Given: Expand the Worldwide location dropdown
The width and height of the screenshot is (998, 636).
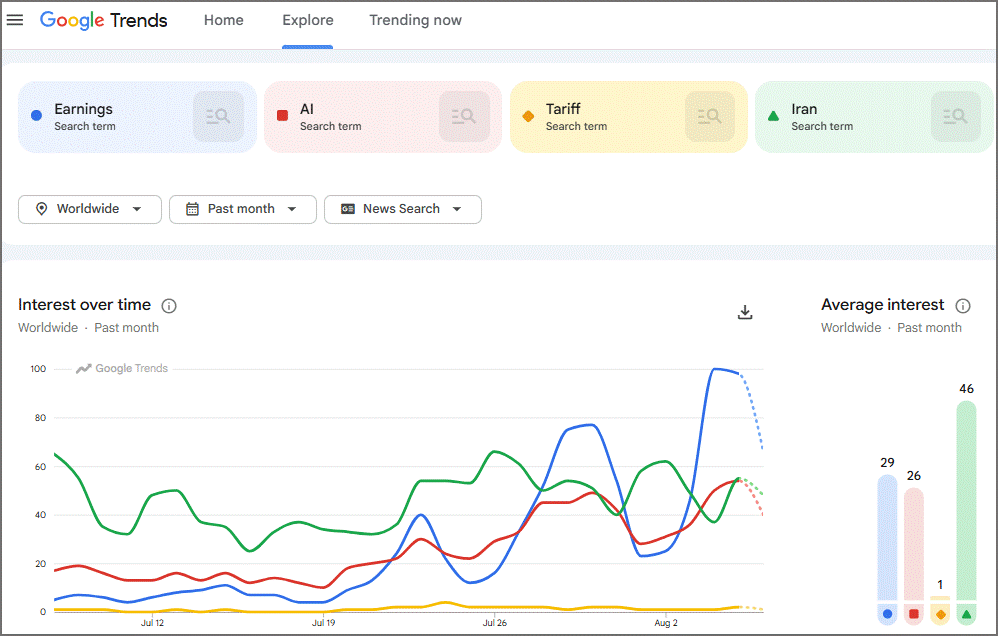Looking at the screenshot, I should [x=90, y=209].
